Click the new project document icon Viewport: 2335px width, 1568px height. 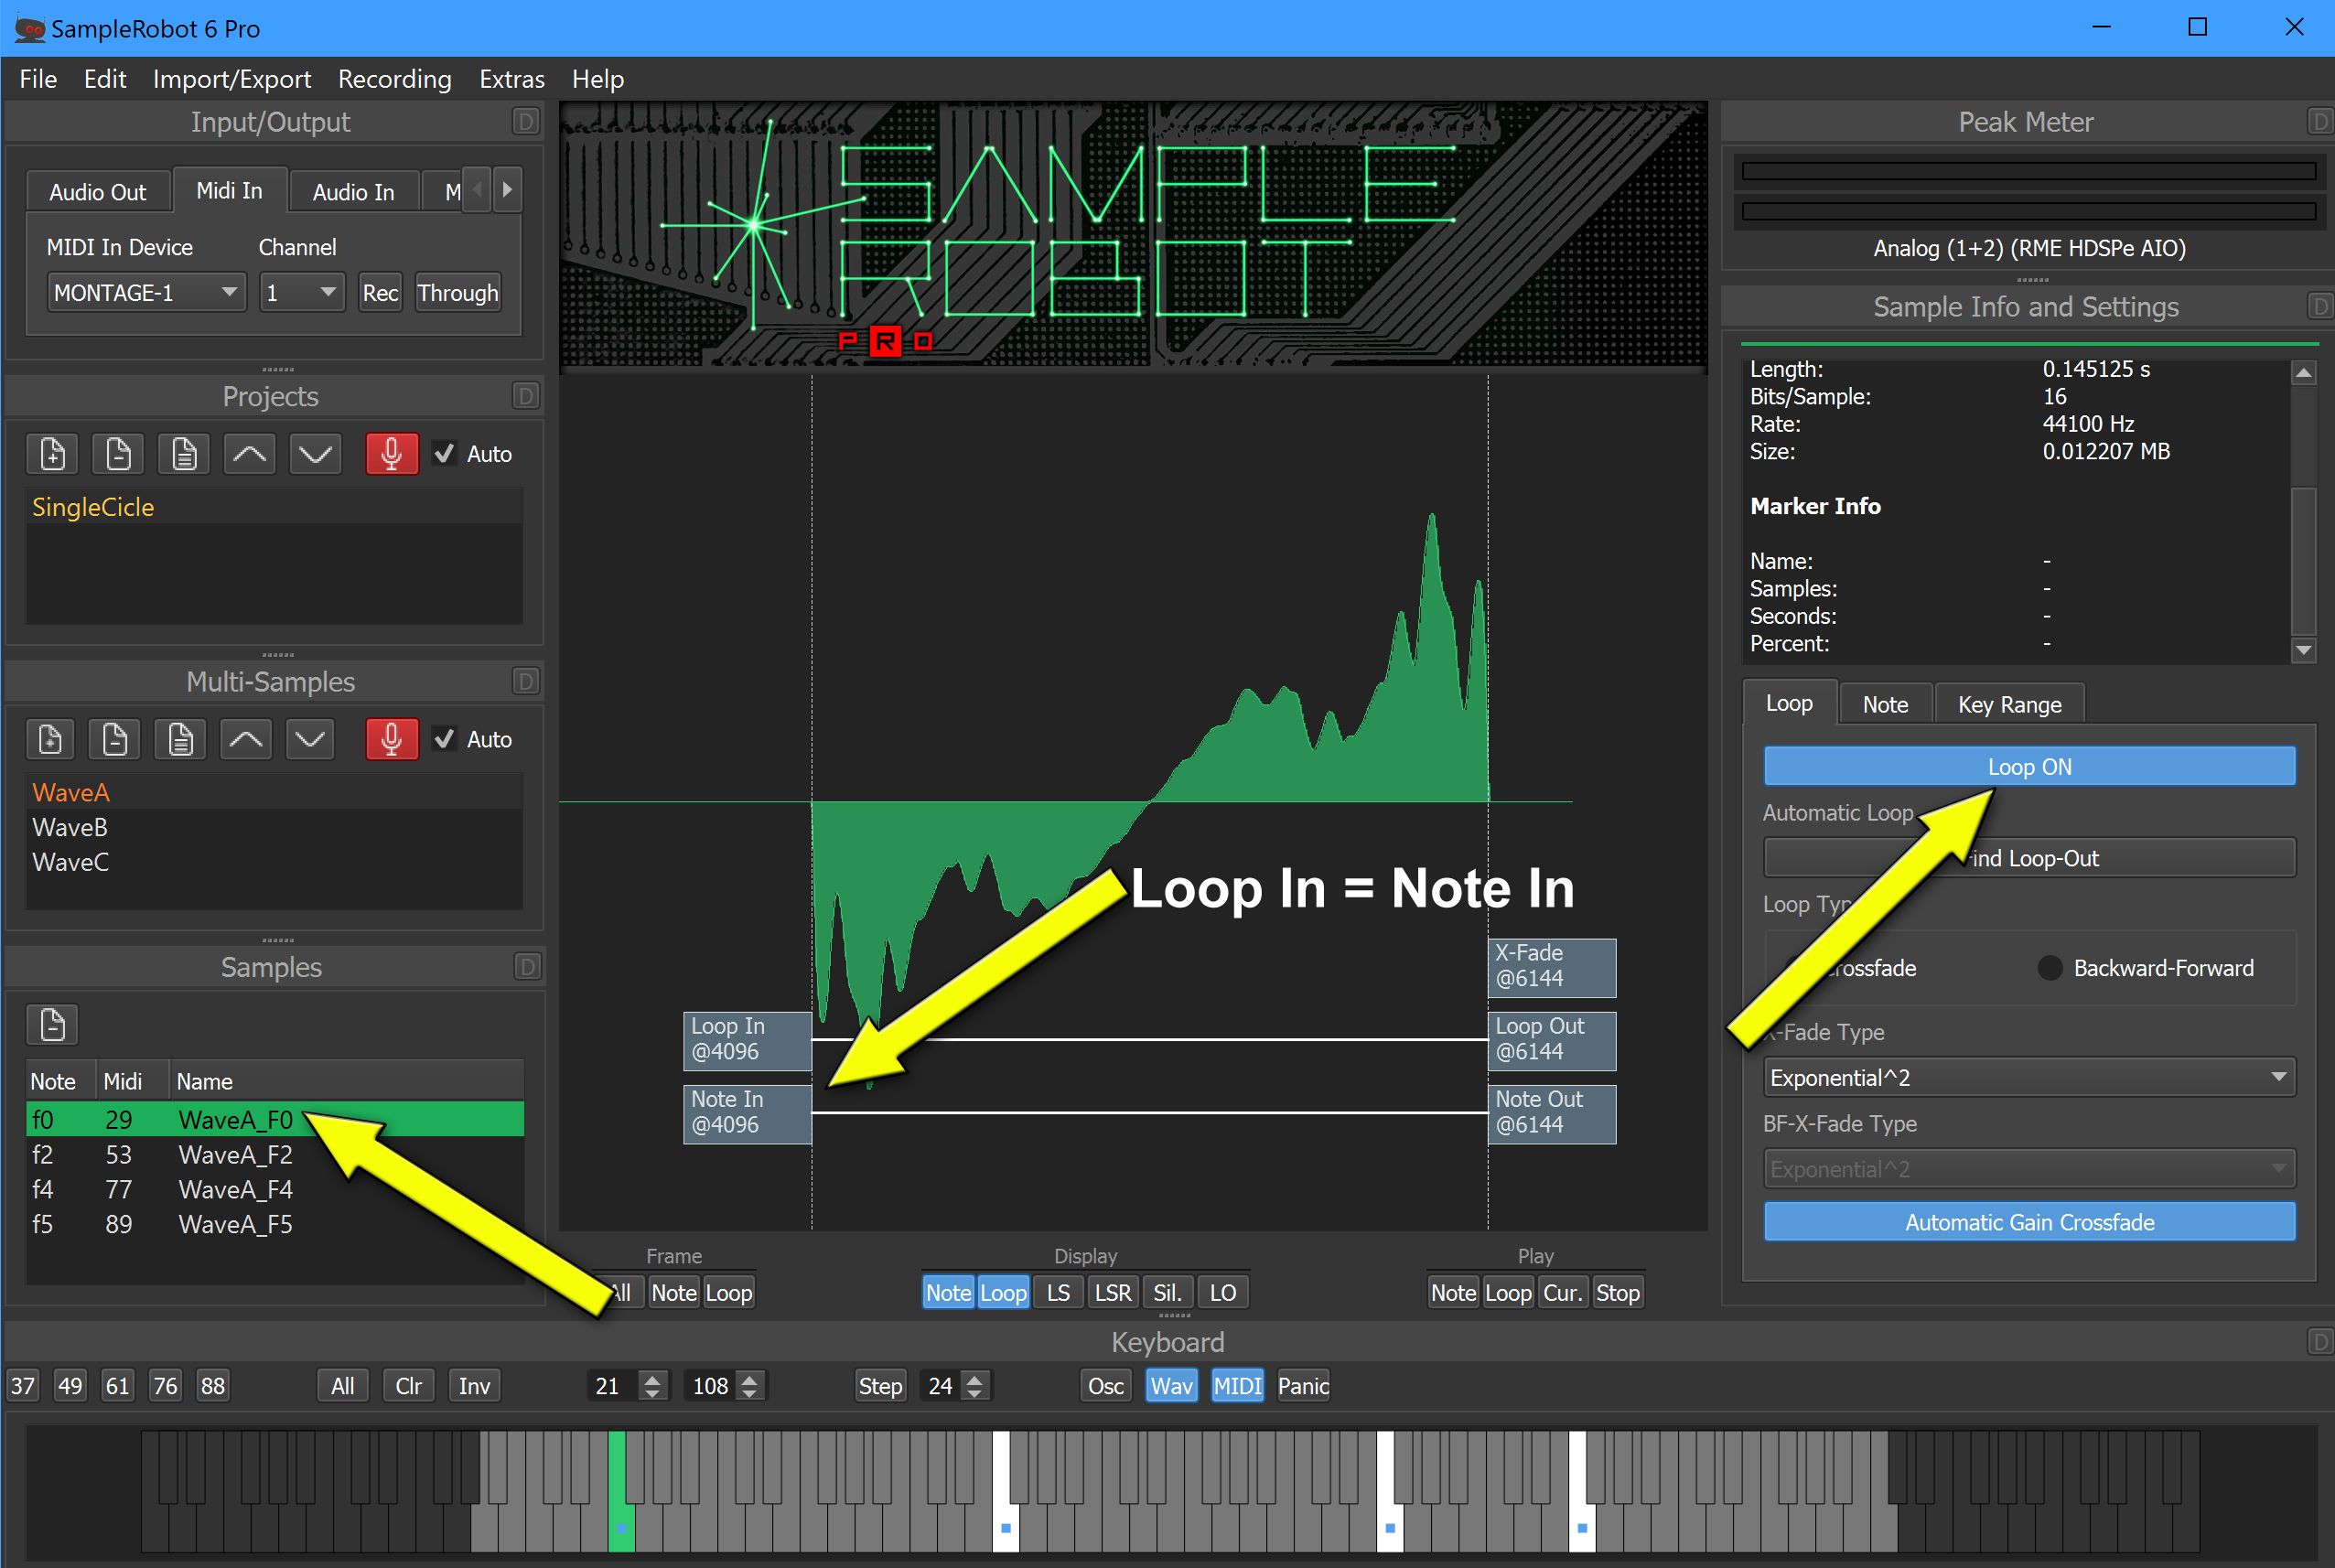click(x=53, y=454)
